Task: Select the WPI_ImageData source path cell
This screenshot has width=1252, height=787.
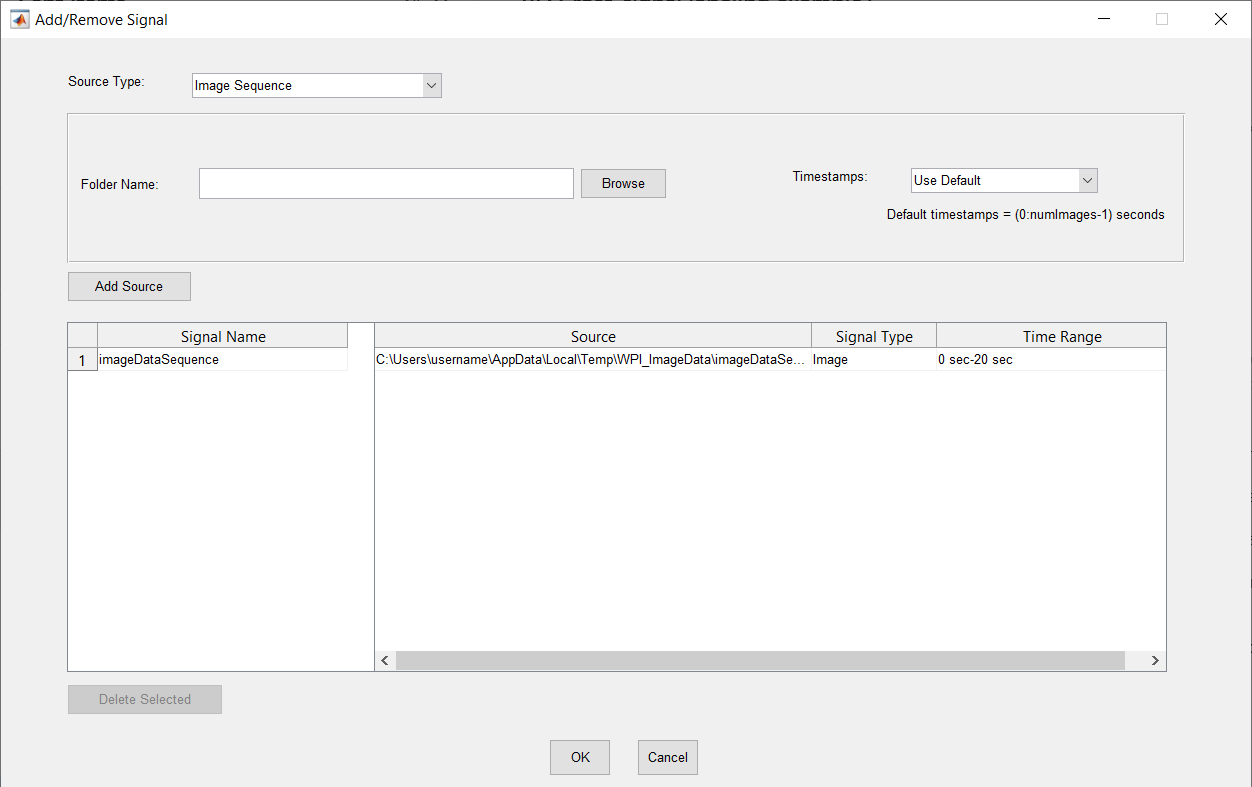Action: click(592, 360)
